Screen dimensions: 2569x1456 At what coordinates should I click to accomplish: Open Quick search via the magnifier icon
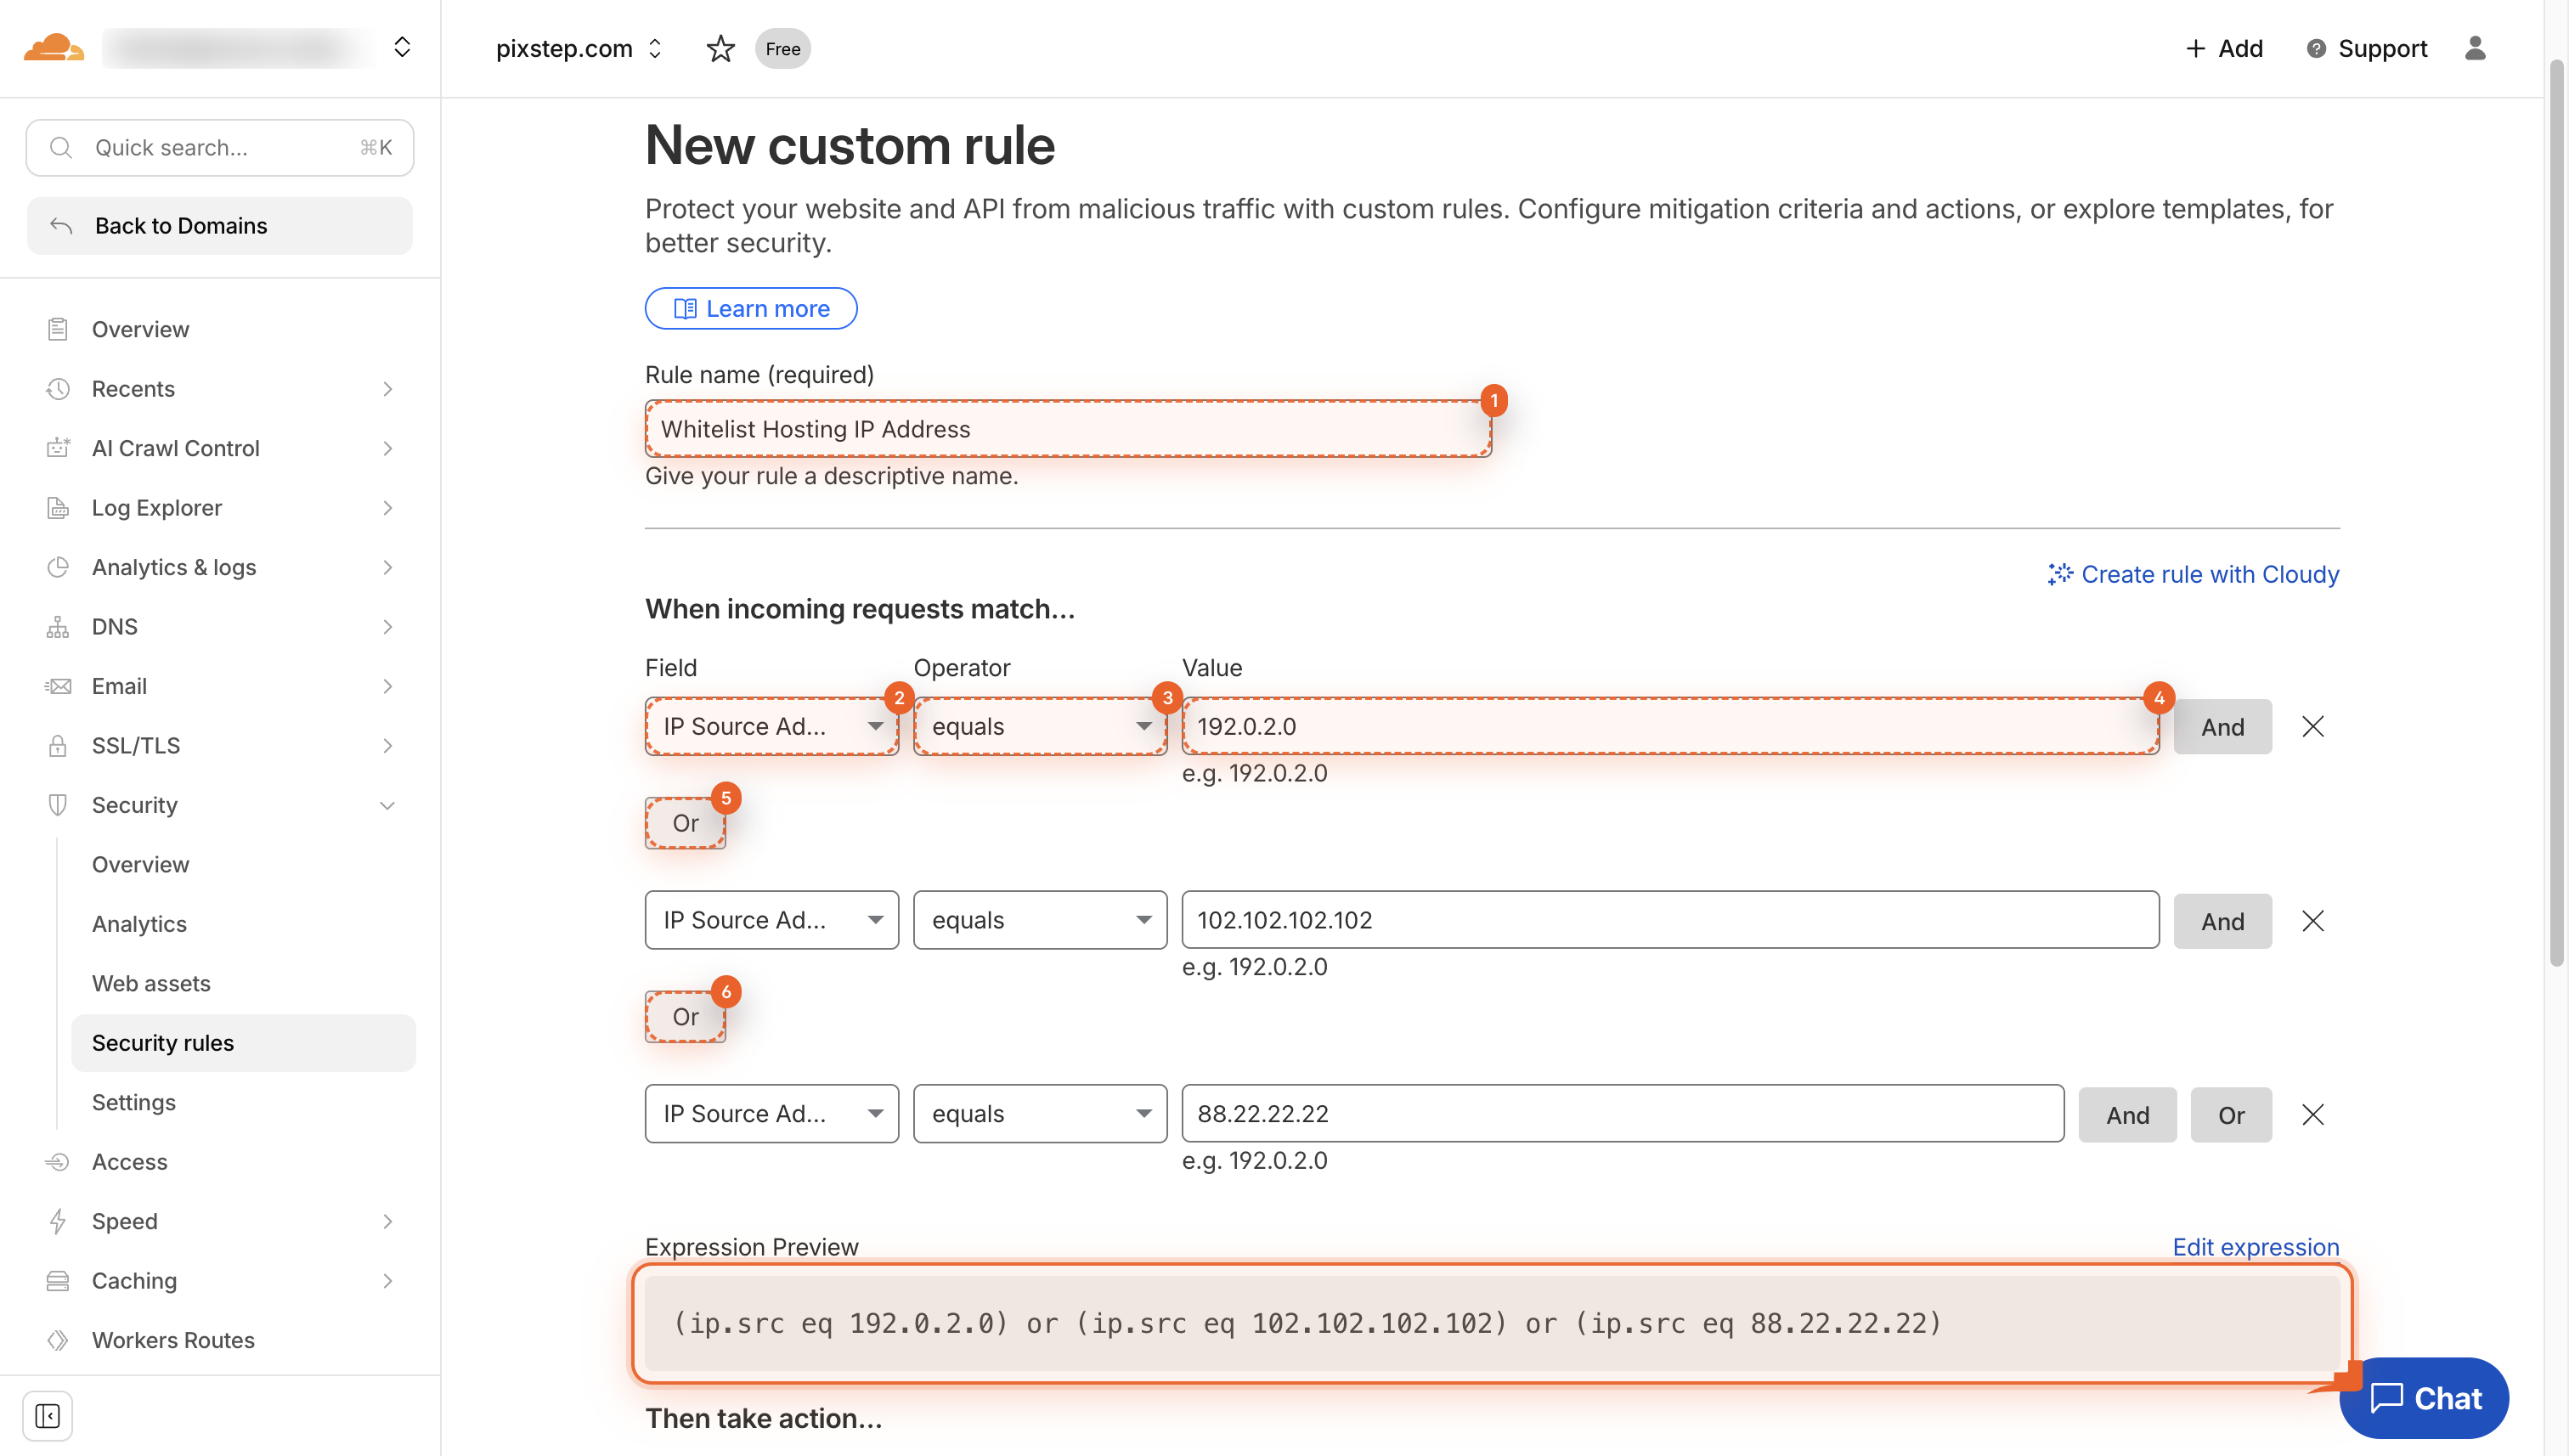click(x=60, y=147)
